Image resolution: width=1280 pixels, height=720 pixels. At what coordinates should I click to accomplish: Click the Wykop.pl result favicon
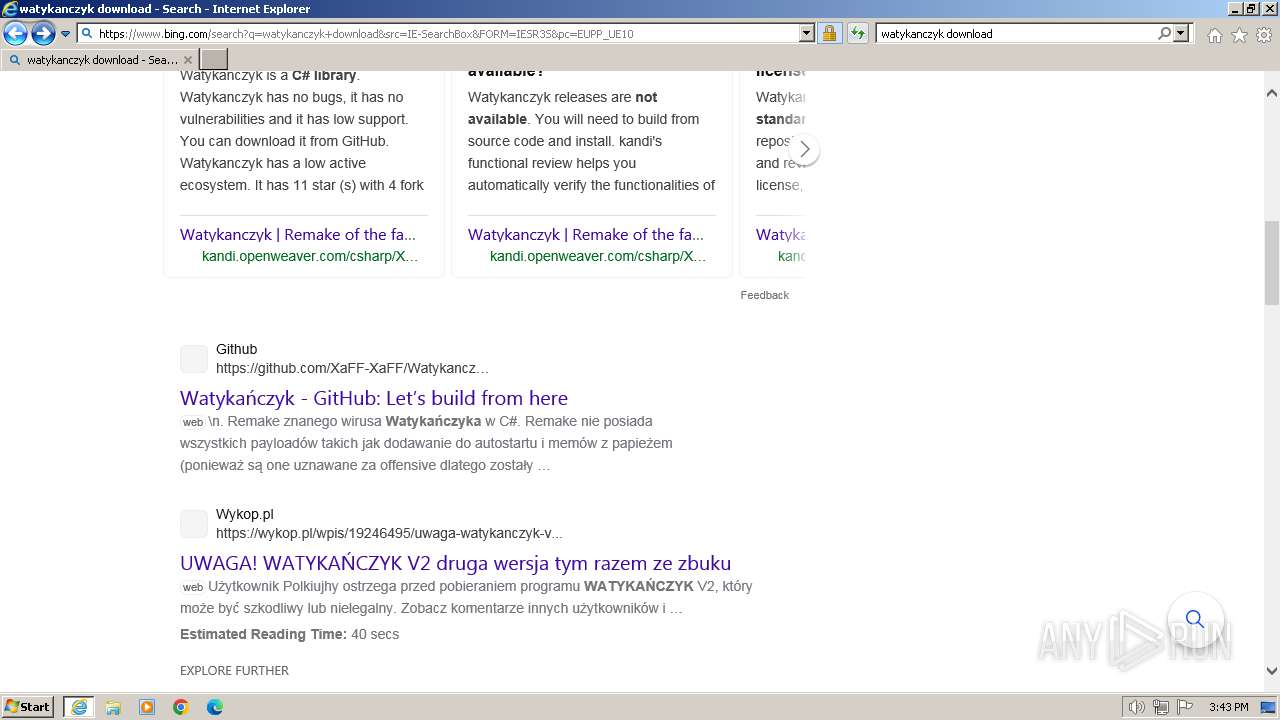click(x=194, y=524)
